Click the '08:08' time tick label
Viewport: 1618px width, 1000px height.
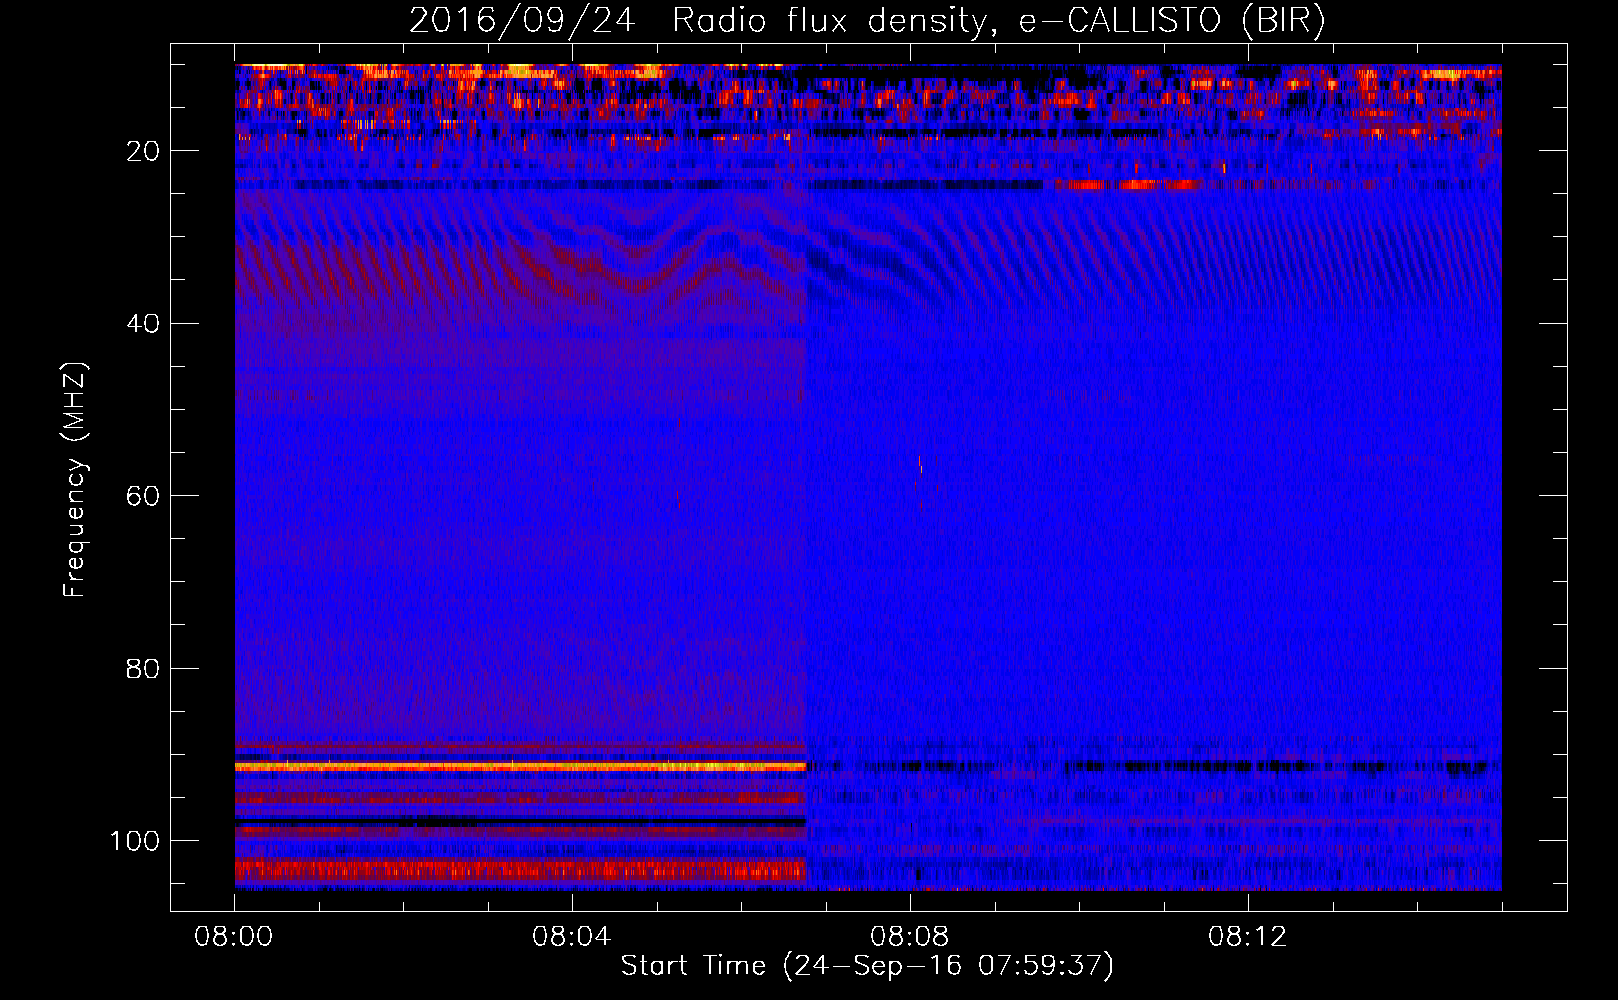pyautogui.click(x=910, y=937)
